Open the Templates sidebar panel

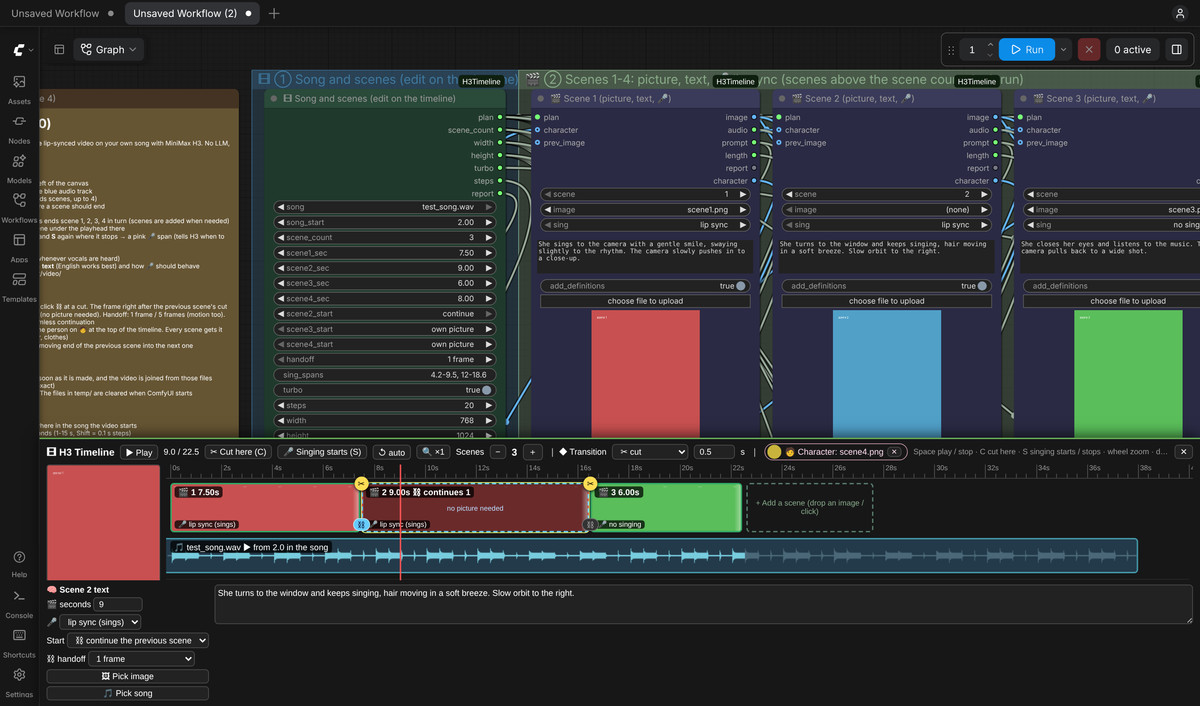click(19, 286)
